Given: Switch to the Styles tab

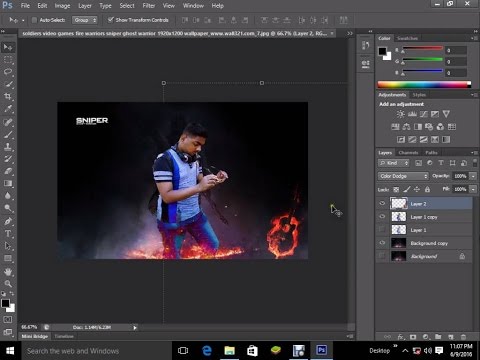Looking at the screenshot, I should (x=419, y=95).
